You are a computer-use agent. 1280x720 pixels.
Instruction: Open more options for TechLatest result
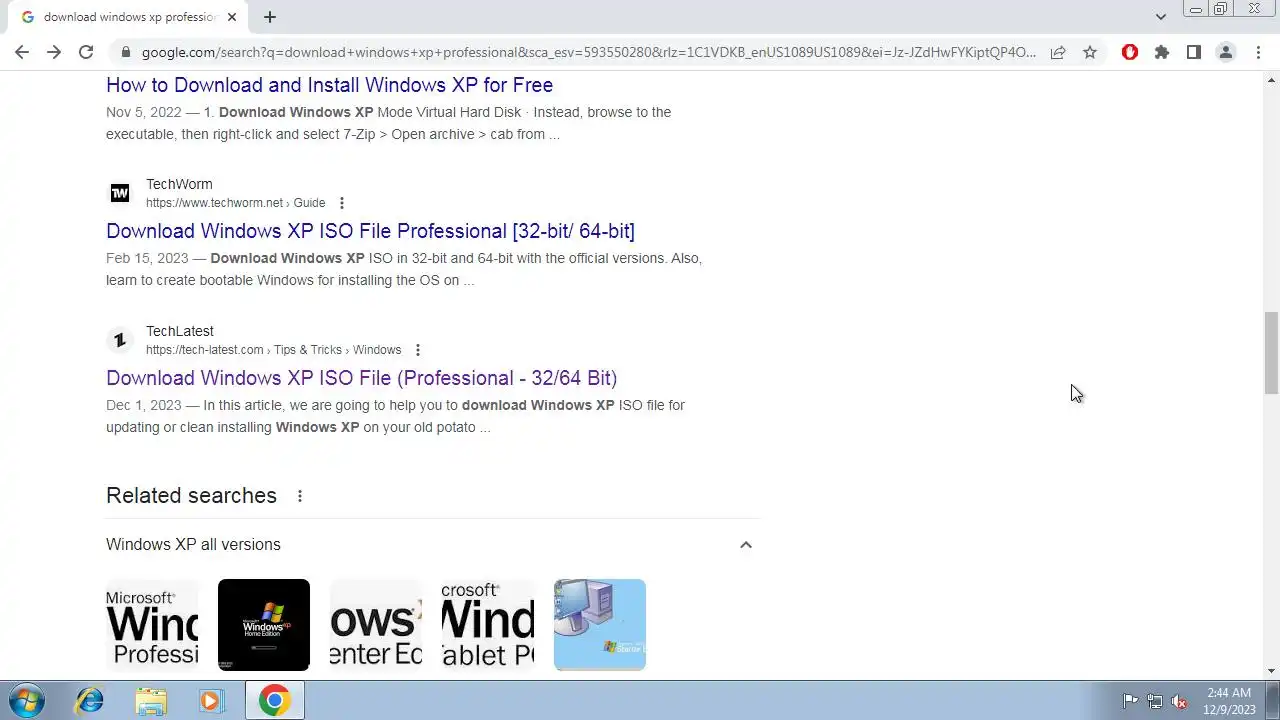(417, 350)
